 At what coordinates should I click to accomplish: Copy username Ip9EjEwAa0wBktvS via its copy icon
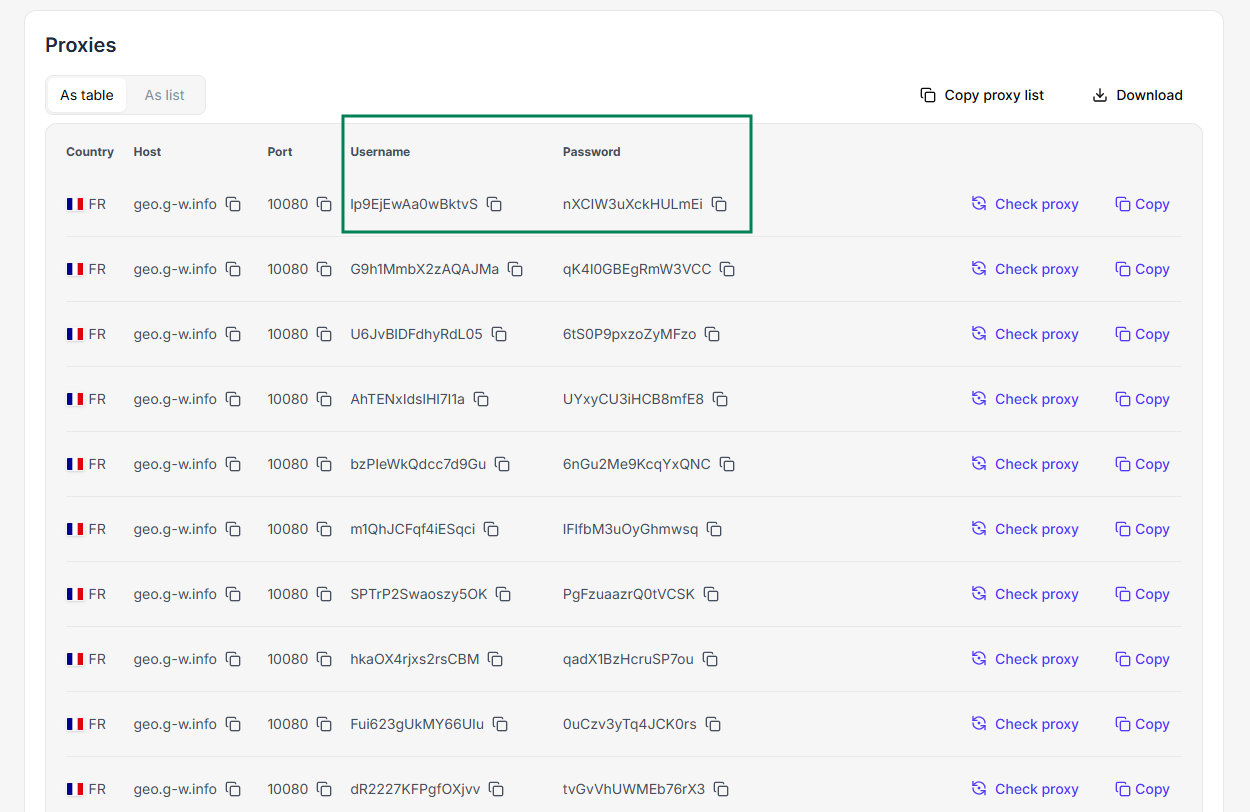point(494,204)
